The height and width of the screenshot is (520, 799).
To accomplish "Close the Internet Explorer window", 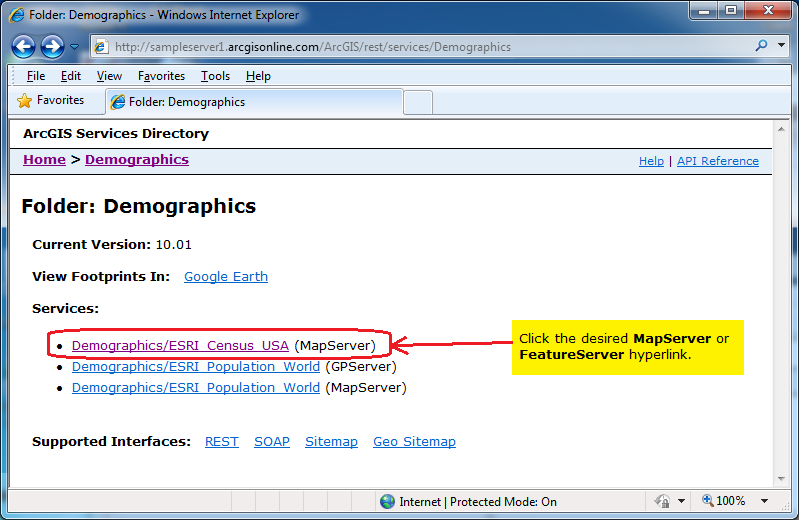I will pos(769,11).
